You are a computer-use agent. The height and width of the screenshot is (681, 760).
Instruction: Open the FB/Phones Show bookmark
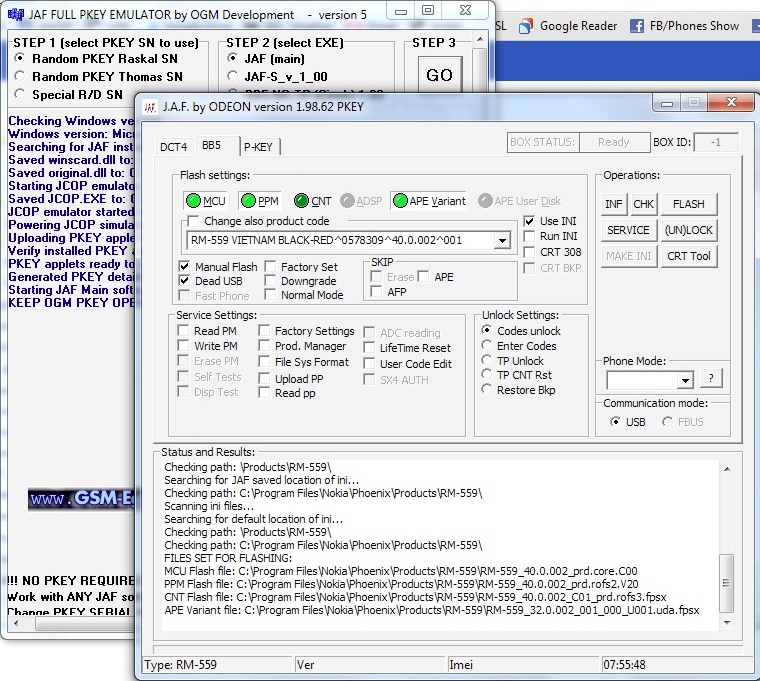684,26
